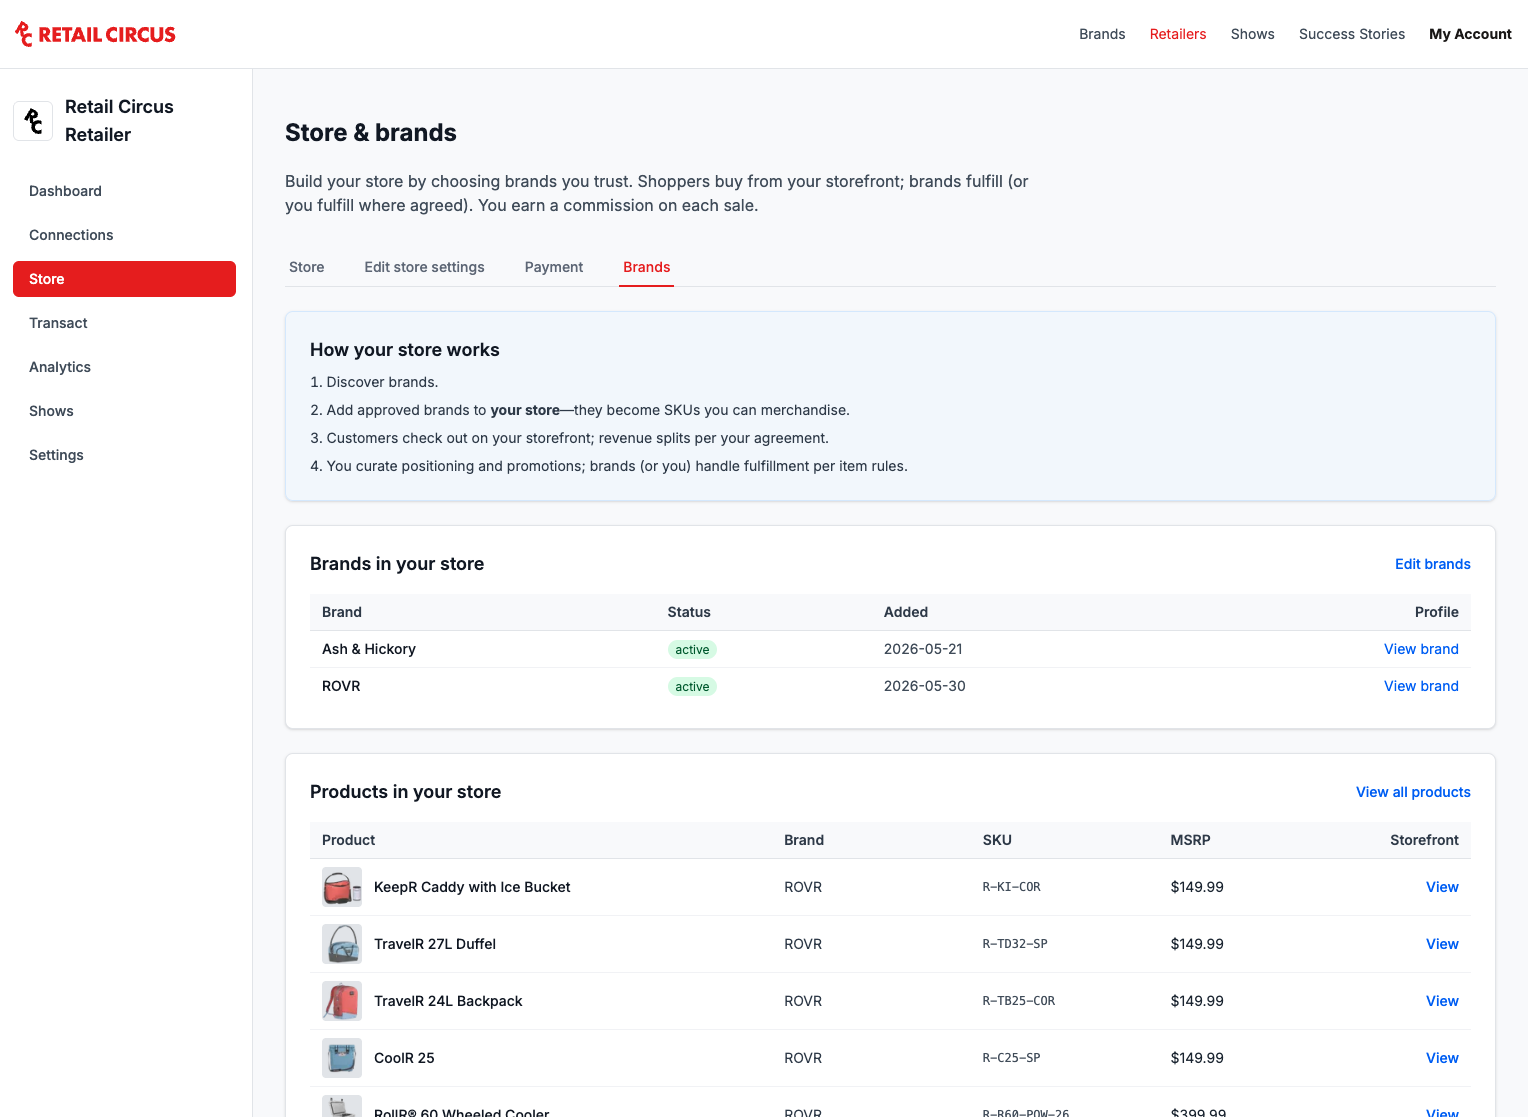Open Transact in sidebar
This screenshot has width=1528, height=1117.
pos(124,323)
